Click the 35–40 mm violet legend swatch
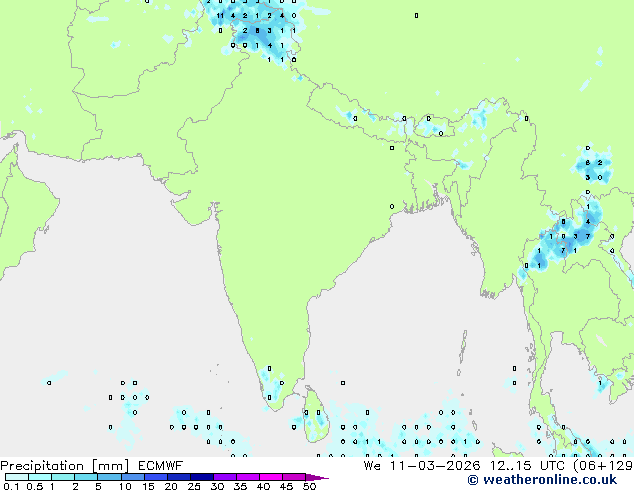Viewport: 634px width, 490px height. point(248,477)
